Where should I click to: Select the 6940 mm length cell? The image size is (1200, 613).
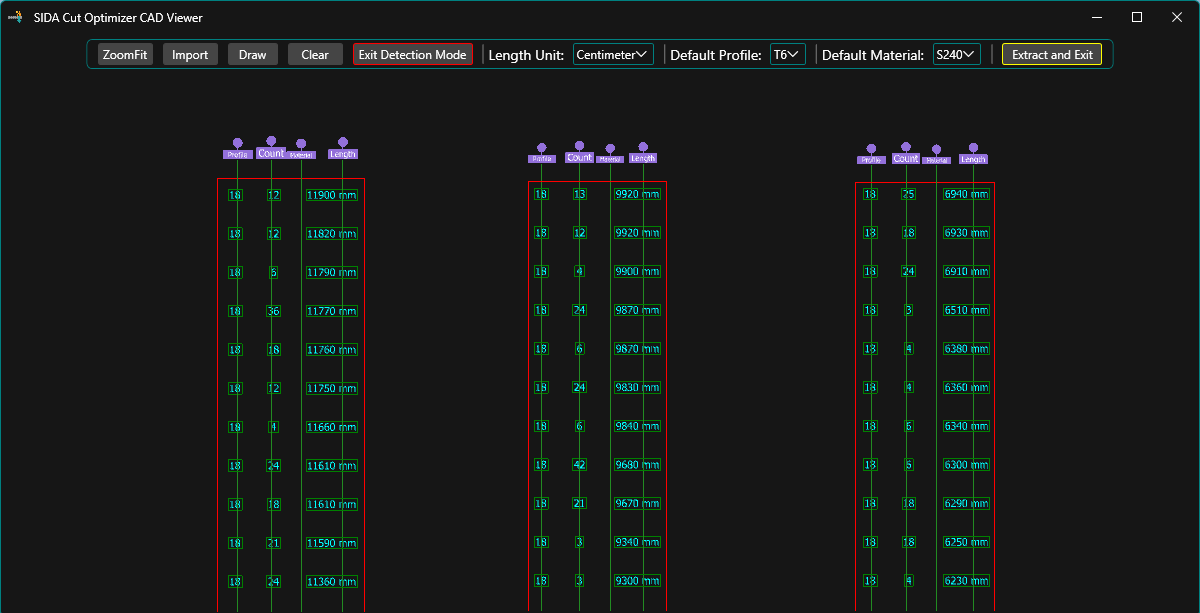(966, 194)
